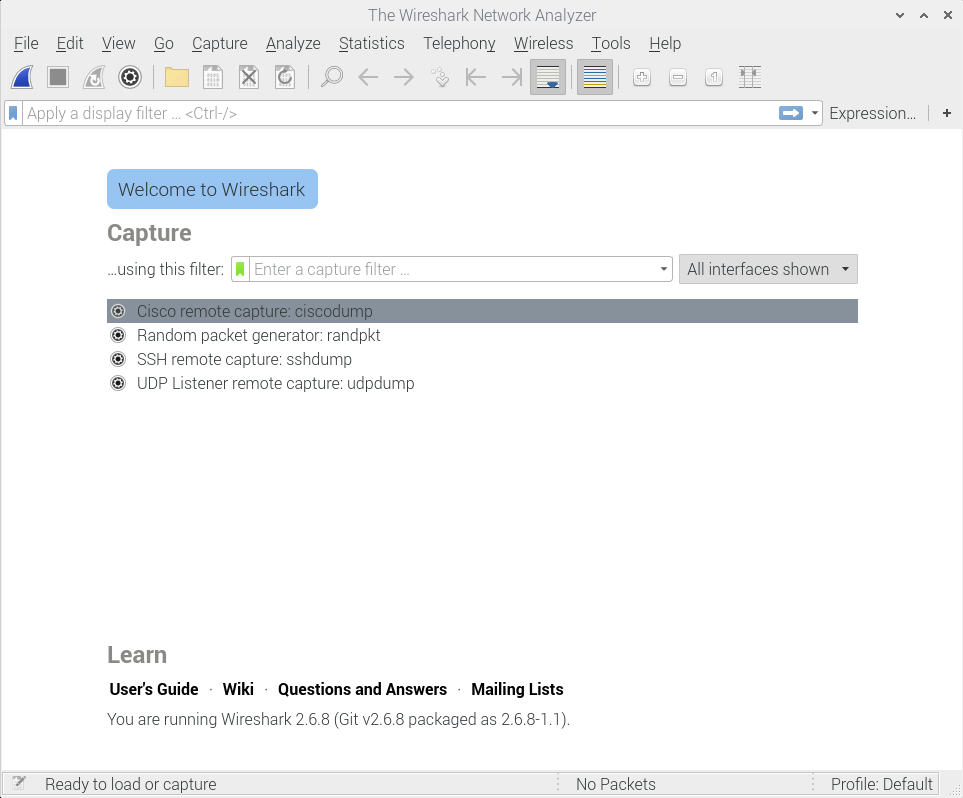The height and width of the screenshot is (798, 963).
Task: Restart the current capture
Action: pyautogui.click(x=94, y=77)
